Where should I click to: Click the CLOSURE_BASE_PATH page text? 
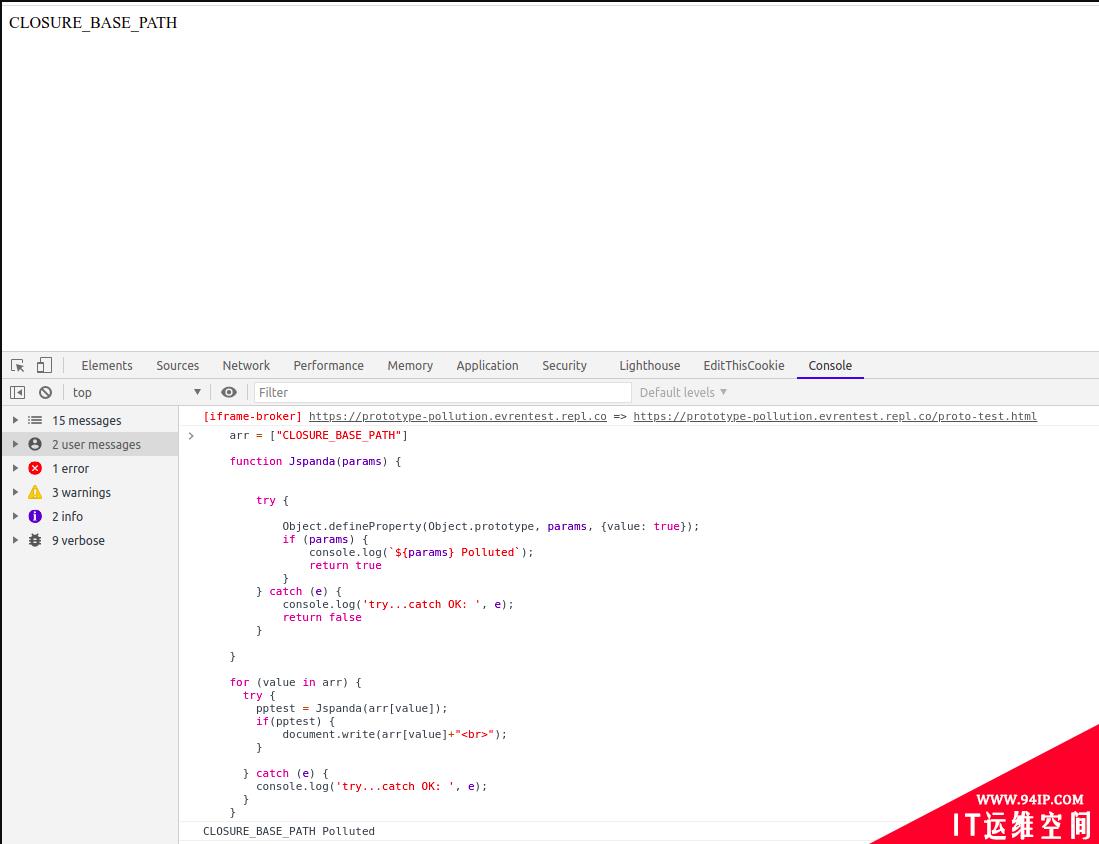[x=93, y=22]
